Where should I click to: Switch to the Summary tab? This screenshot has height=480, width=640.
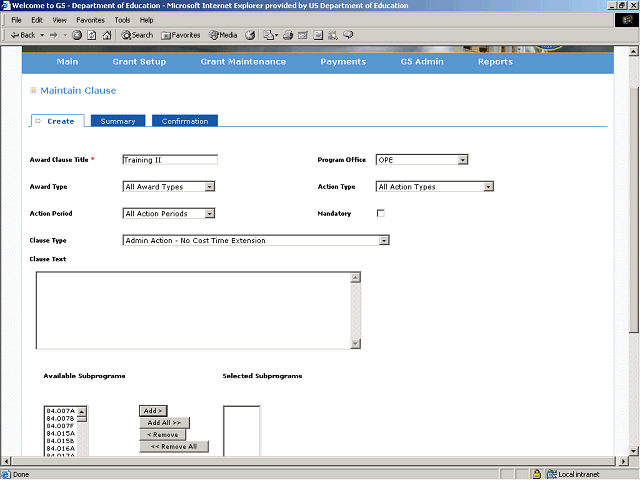pyautogui.click(x=118, y=121)
